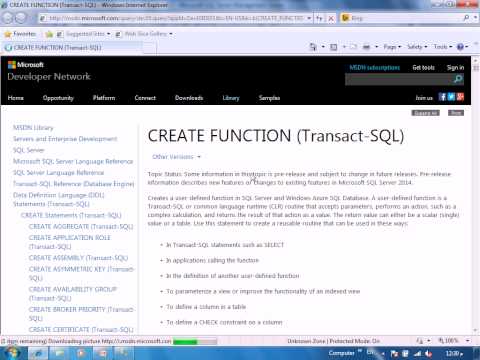Open the Tools menu dropdown
Viewport: 480px width, 360px height.
click(x=443, y=47)
